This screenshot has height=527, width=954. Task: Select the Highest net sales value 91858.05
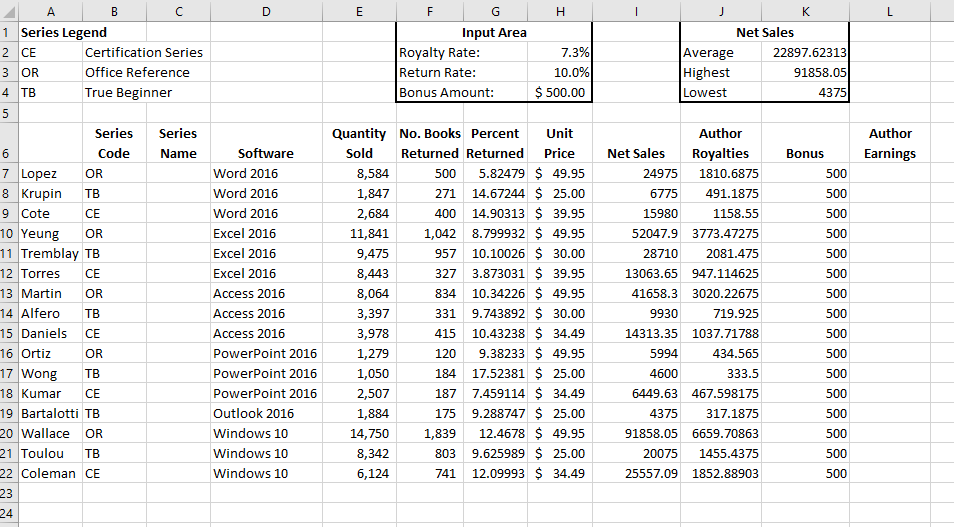805,72
